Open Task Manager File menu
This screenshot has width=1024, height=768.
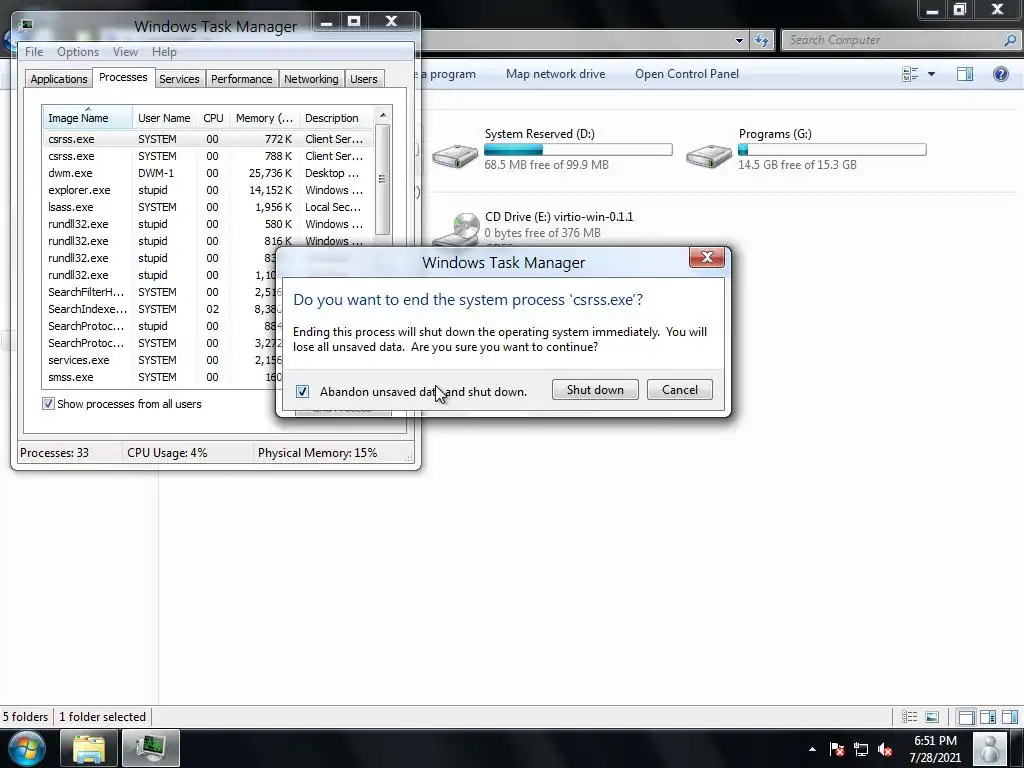coord(34,52)
